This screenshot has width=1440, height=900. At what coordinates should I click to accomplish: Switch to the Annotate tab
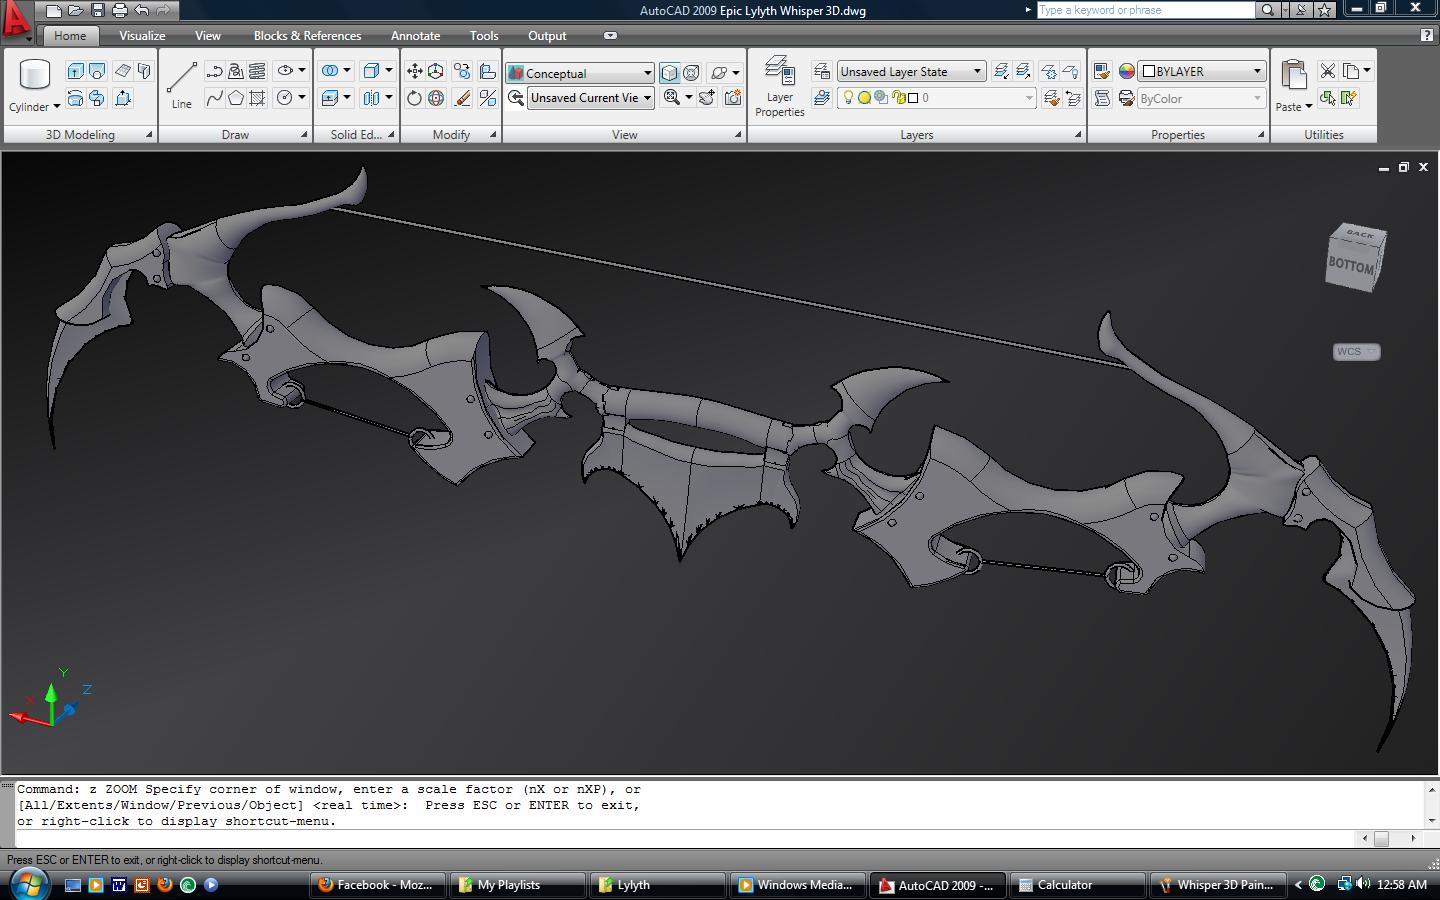[415, 35]
